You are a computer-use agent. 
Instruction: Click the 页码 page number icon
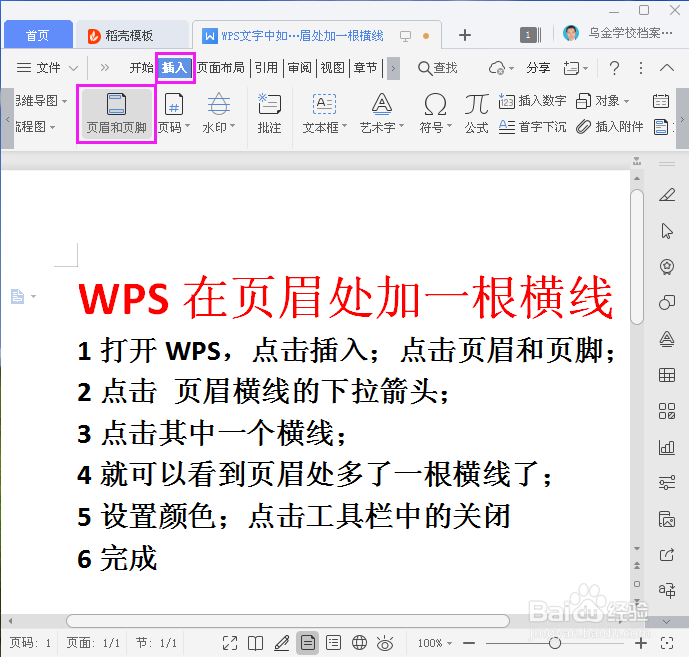(174, 105)
